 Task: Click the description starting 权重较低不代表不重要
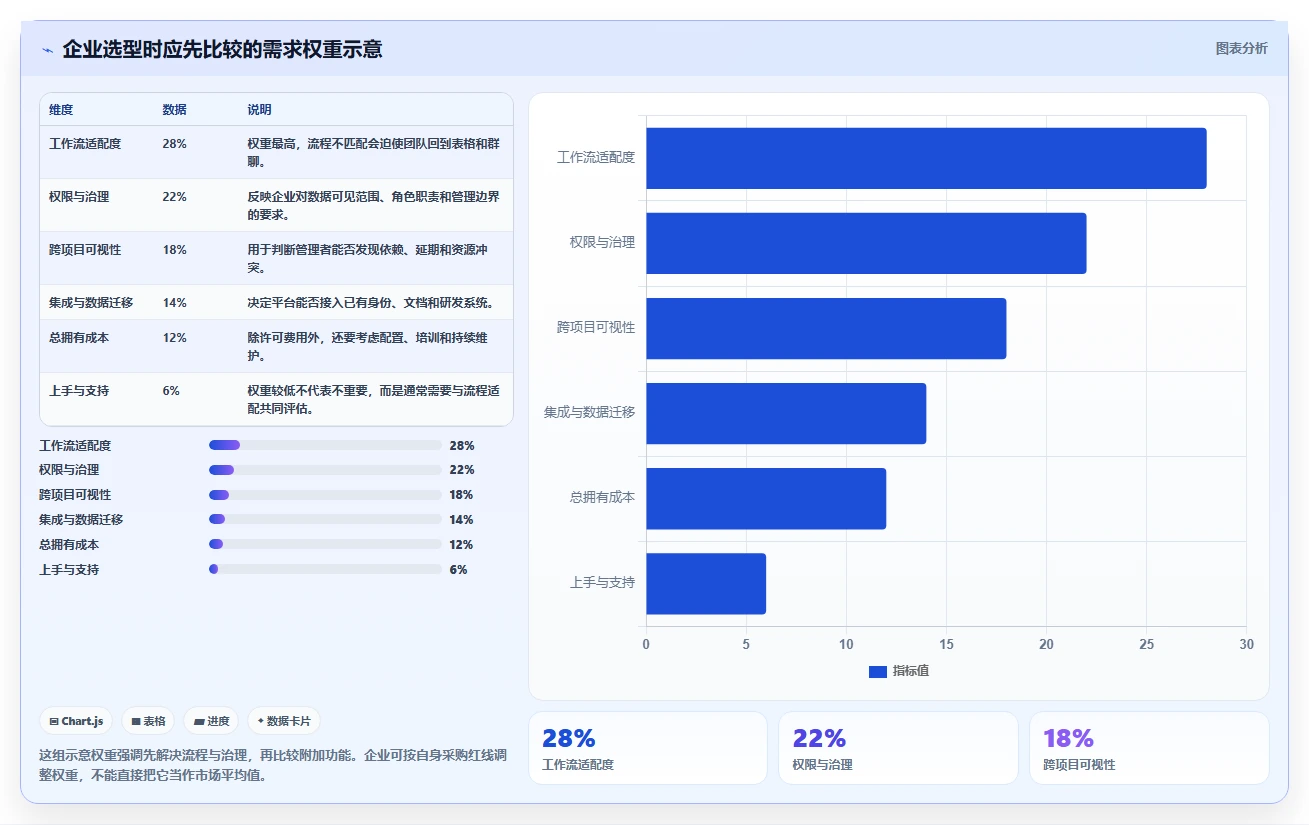(374, 400)
